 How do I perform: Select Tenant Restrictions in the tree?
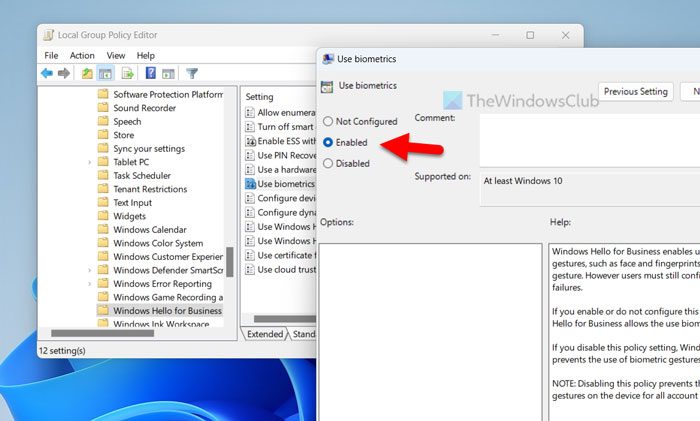150,189
